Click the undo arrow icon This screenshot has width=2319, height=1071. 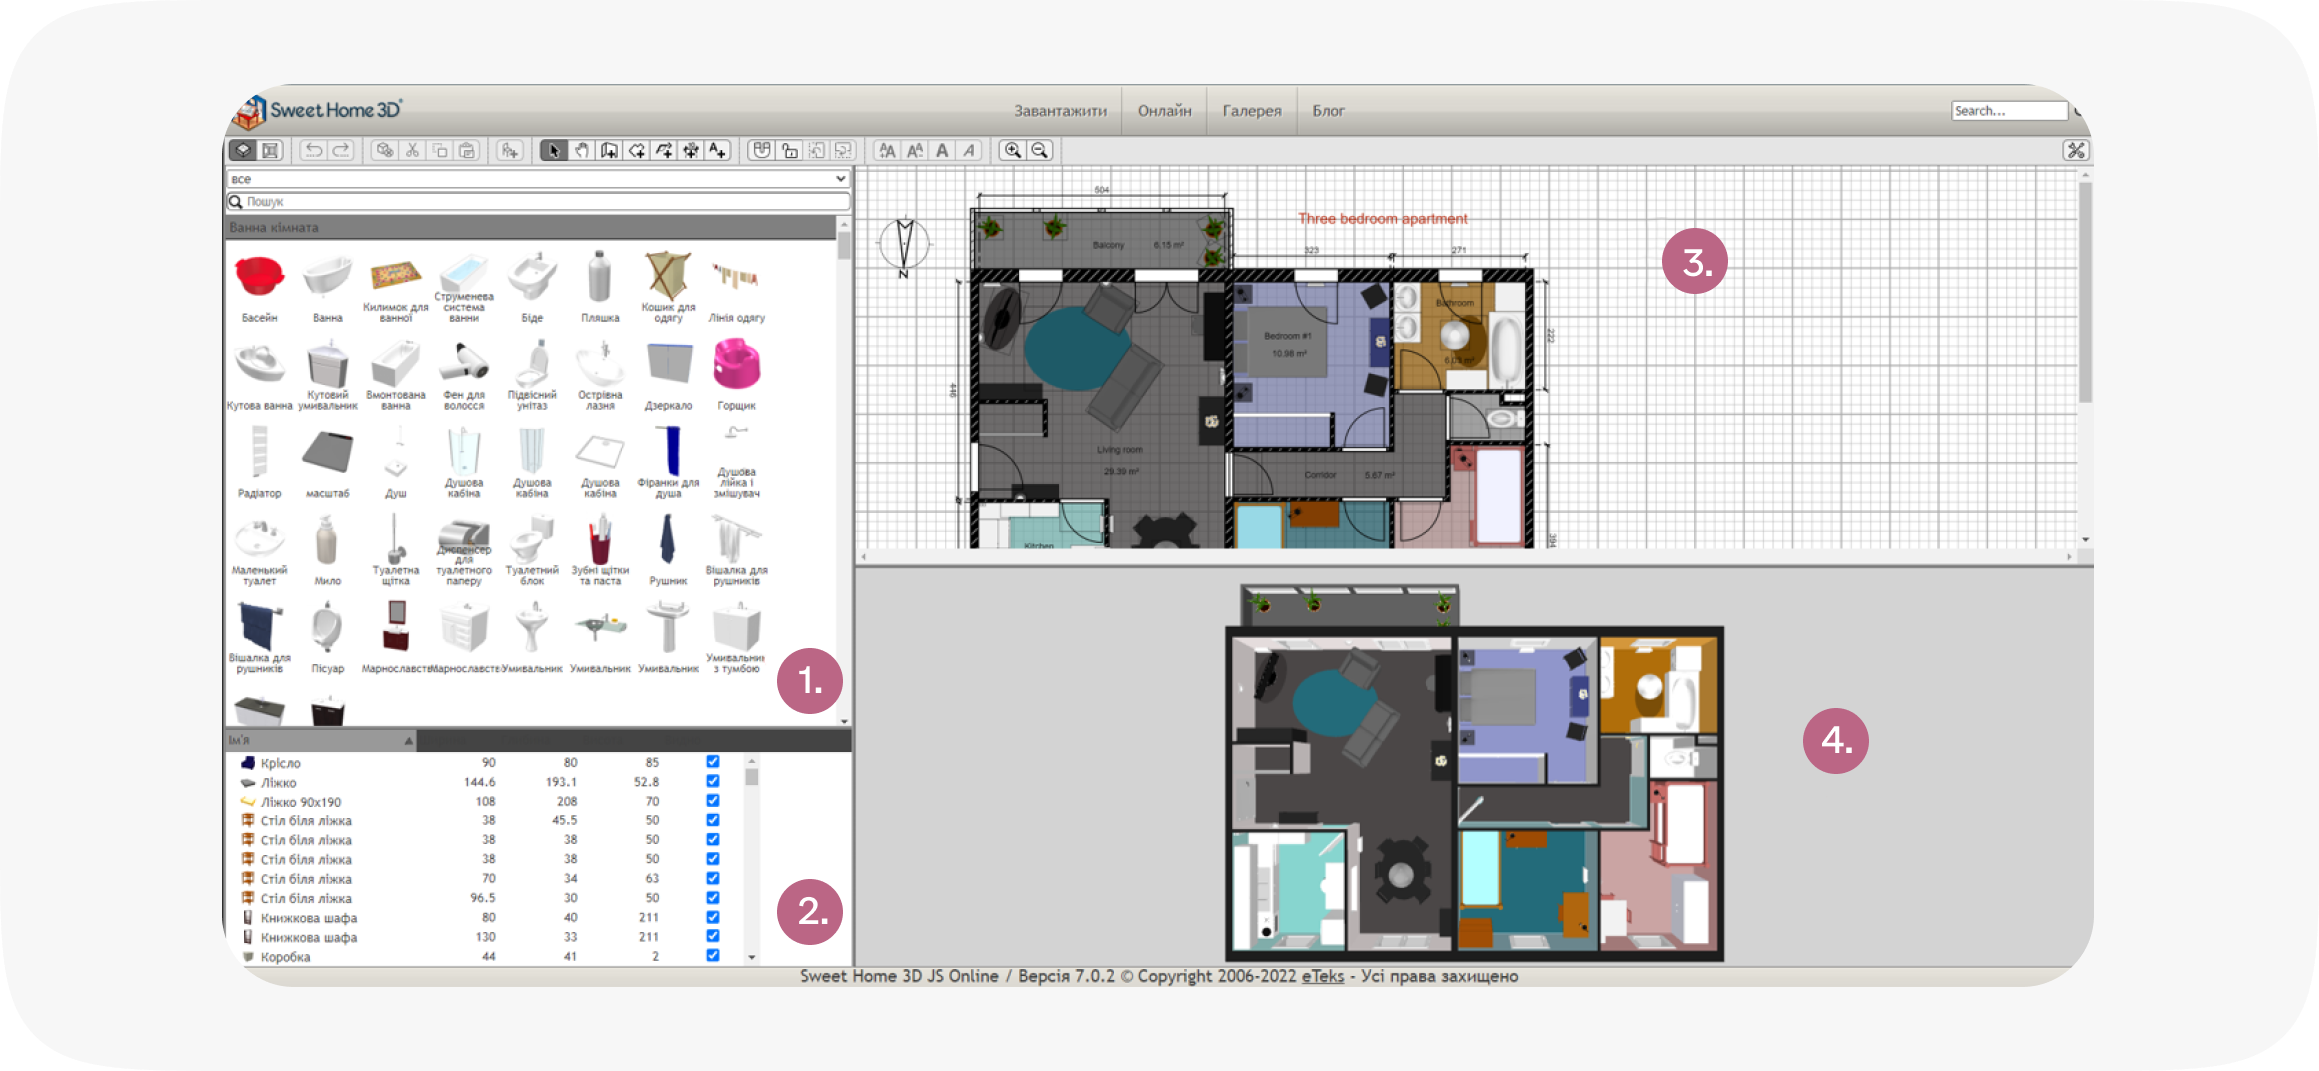click(x=314, y=151)
